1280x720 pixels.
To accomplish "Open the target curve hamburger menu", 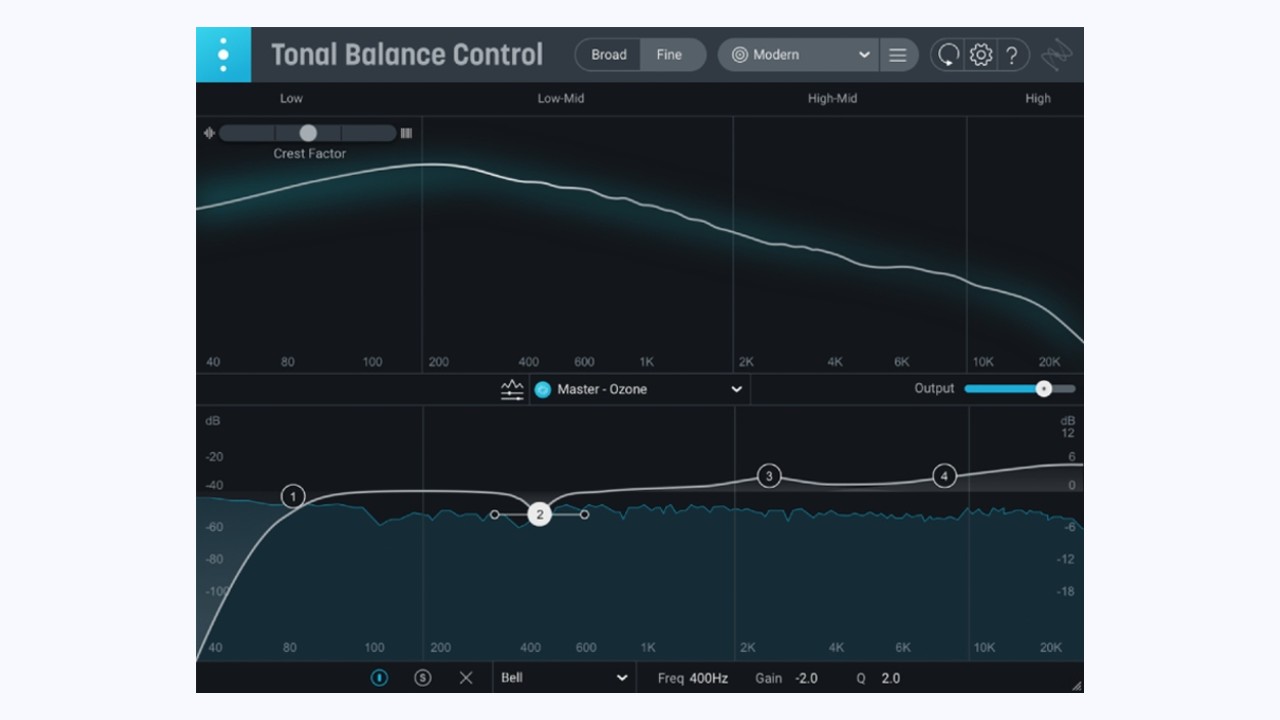I will (898, 55).
